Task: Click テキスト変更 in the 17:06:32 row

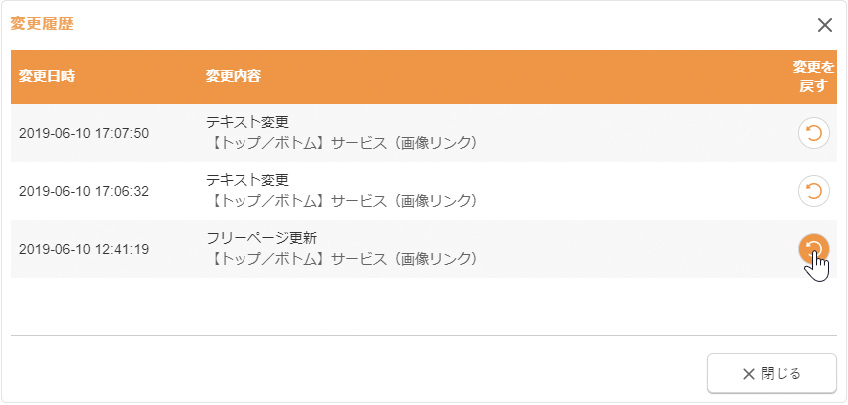Action: point(247,180)
